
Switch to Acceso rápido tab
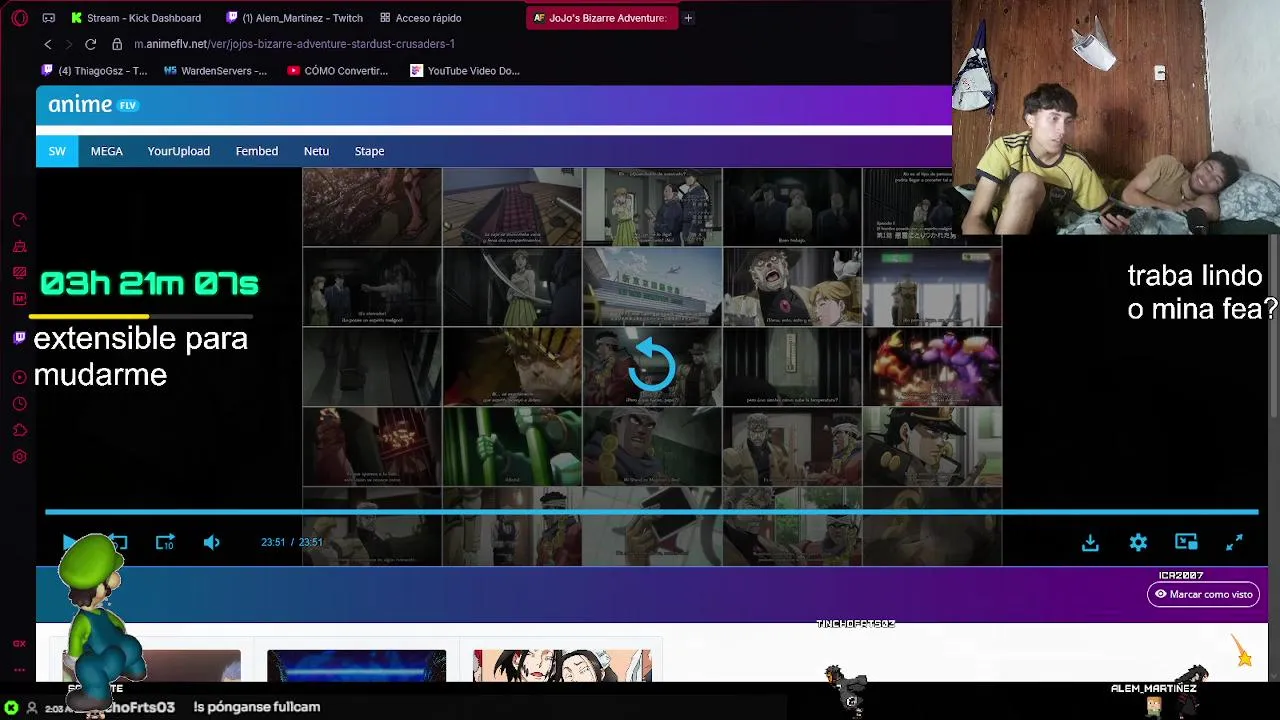(x=421, y=18)
